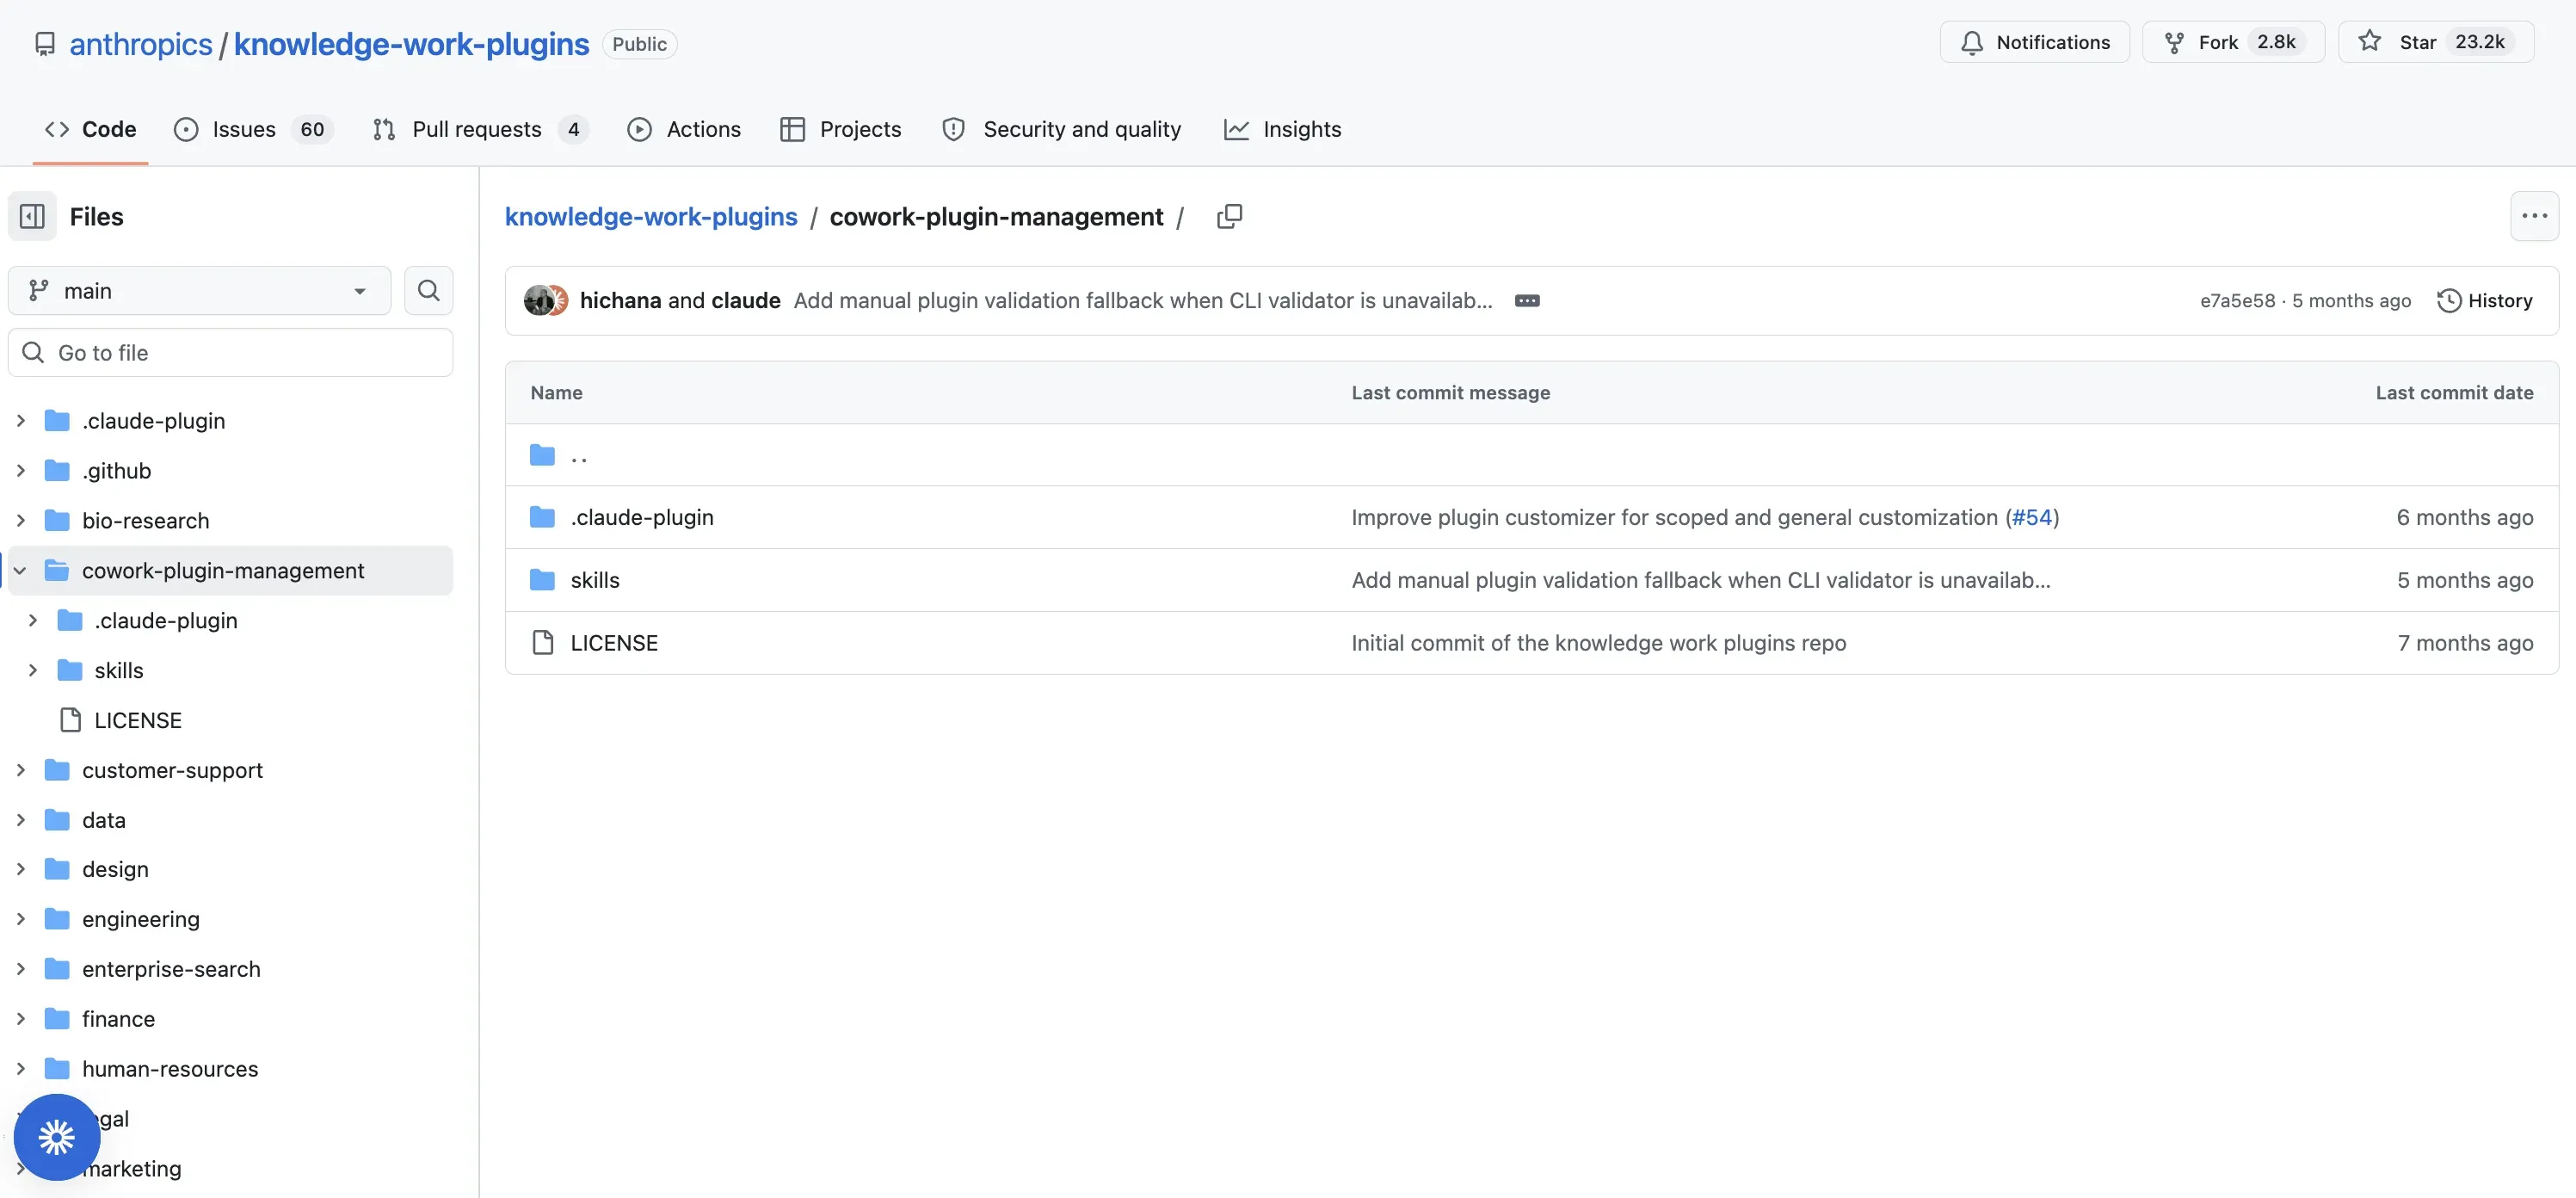This screenshot has width=2576, height=1198.
Task: Click the Notifications bell icon
Action: (1971, 42)
